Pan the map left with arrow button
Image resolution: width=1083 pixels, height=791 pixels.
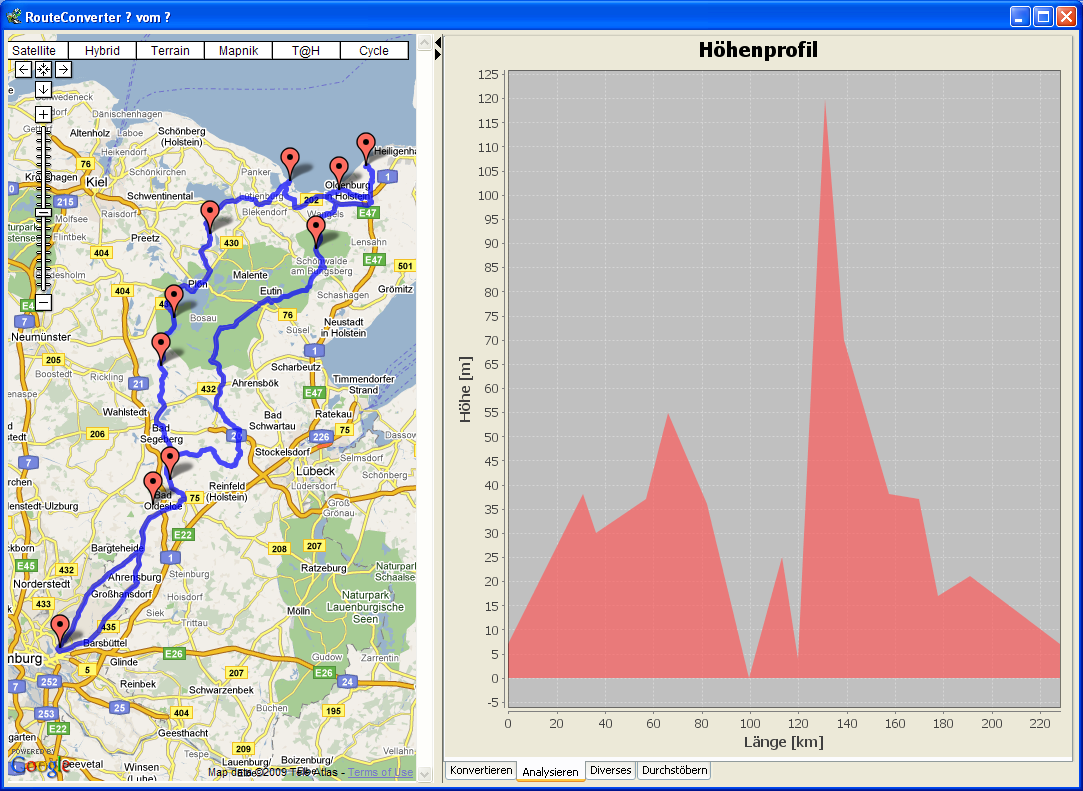(23, 69)
